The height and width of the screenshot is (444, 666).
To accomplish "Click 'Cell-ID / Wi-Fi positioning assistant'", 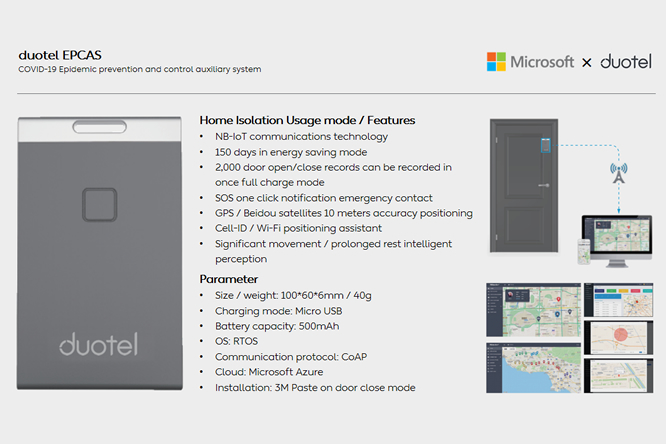I will click(298, 228).
